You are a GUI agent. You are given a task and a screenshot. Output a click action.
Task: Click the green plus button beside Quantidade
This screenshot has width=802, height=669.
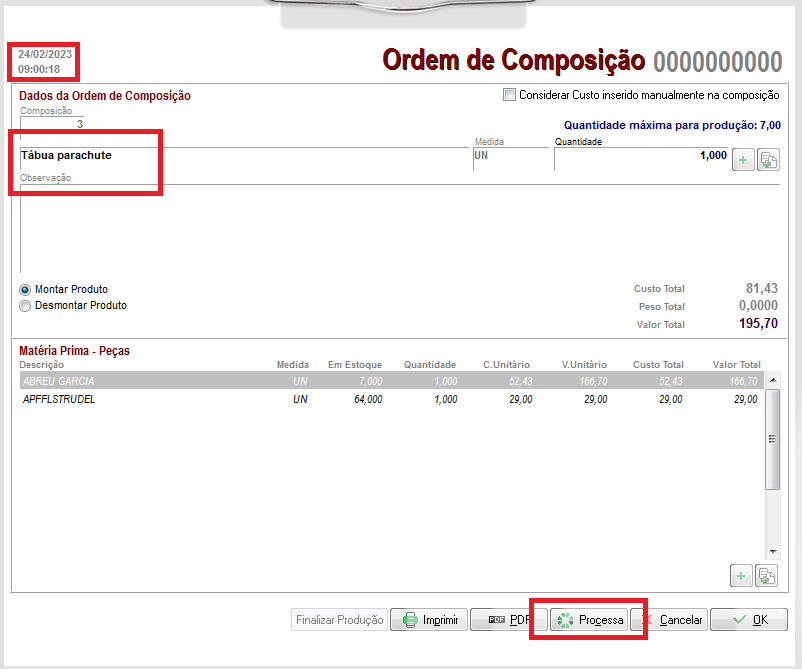743,159
